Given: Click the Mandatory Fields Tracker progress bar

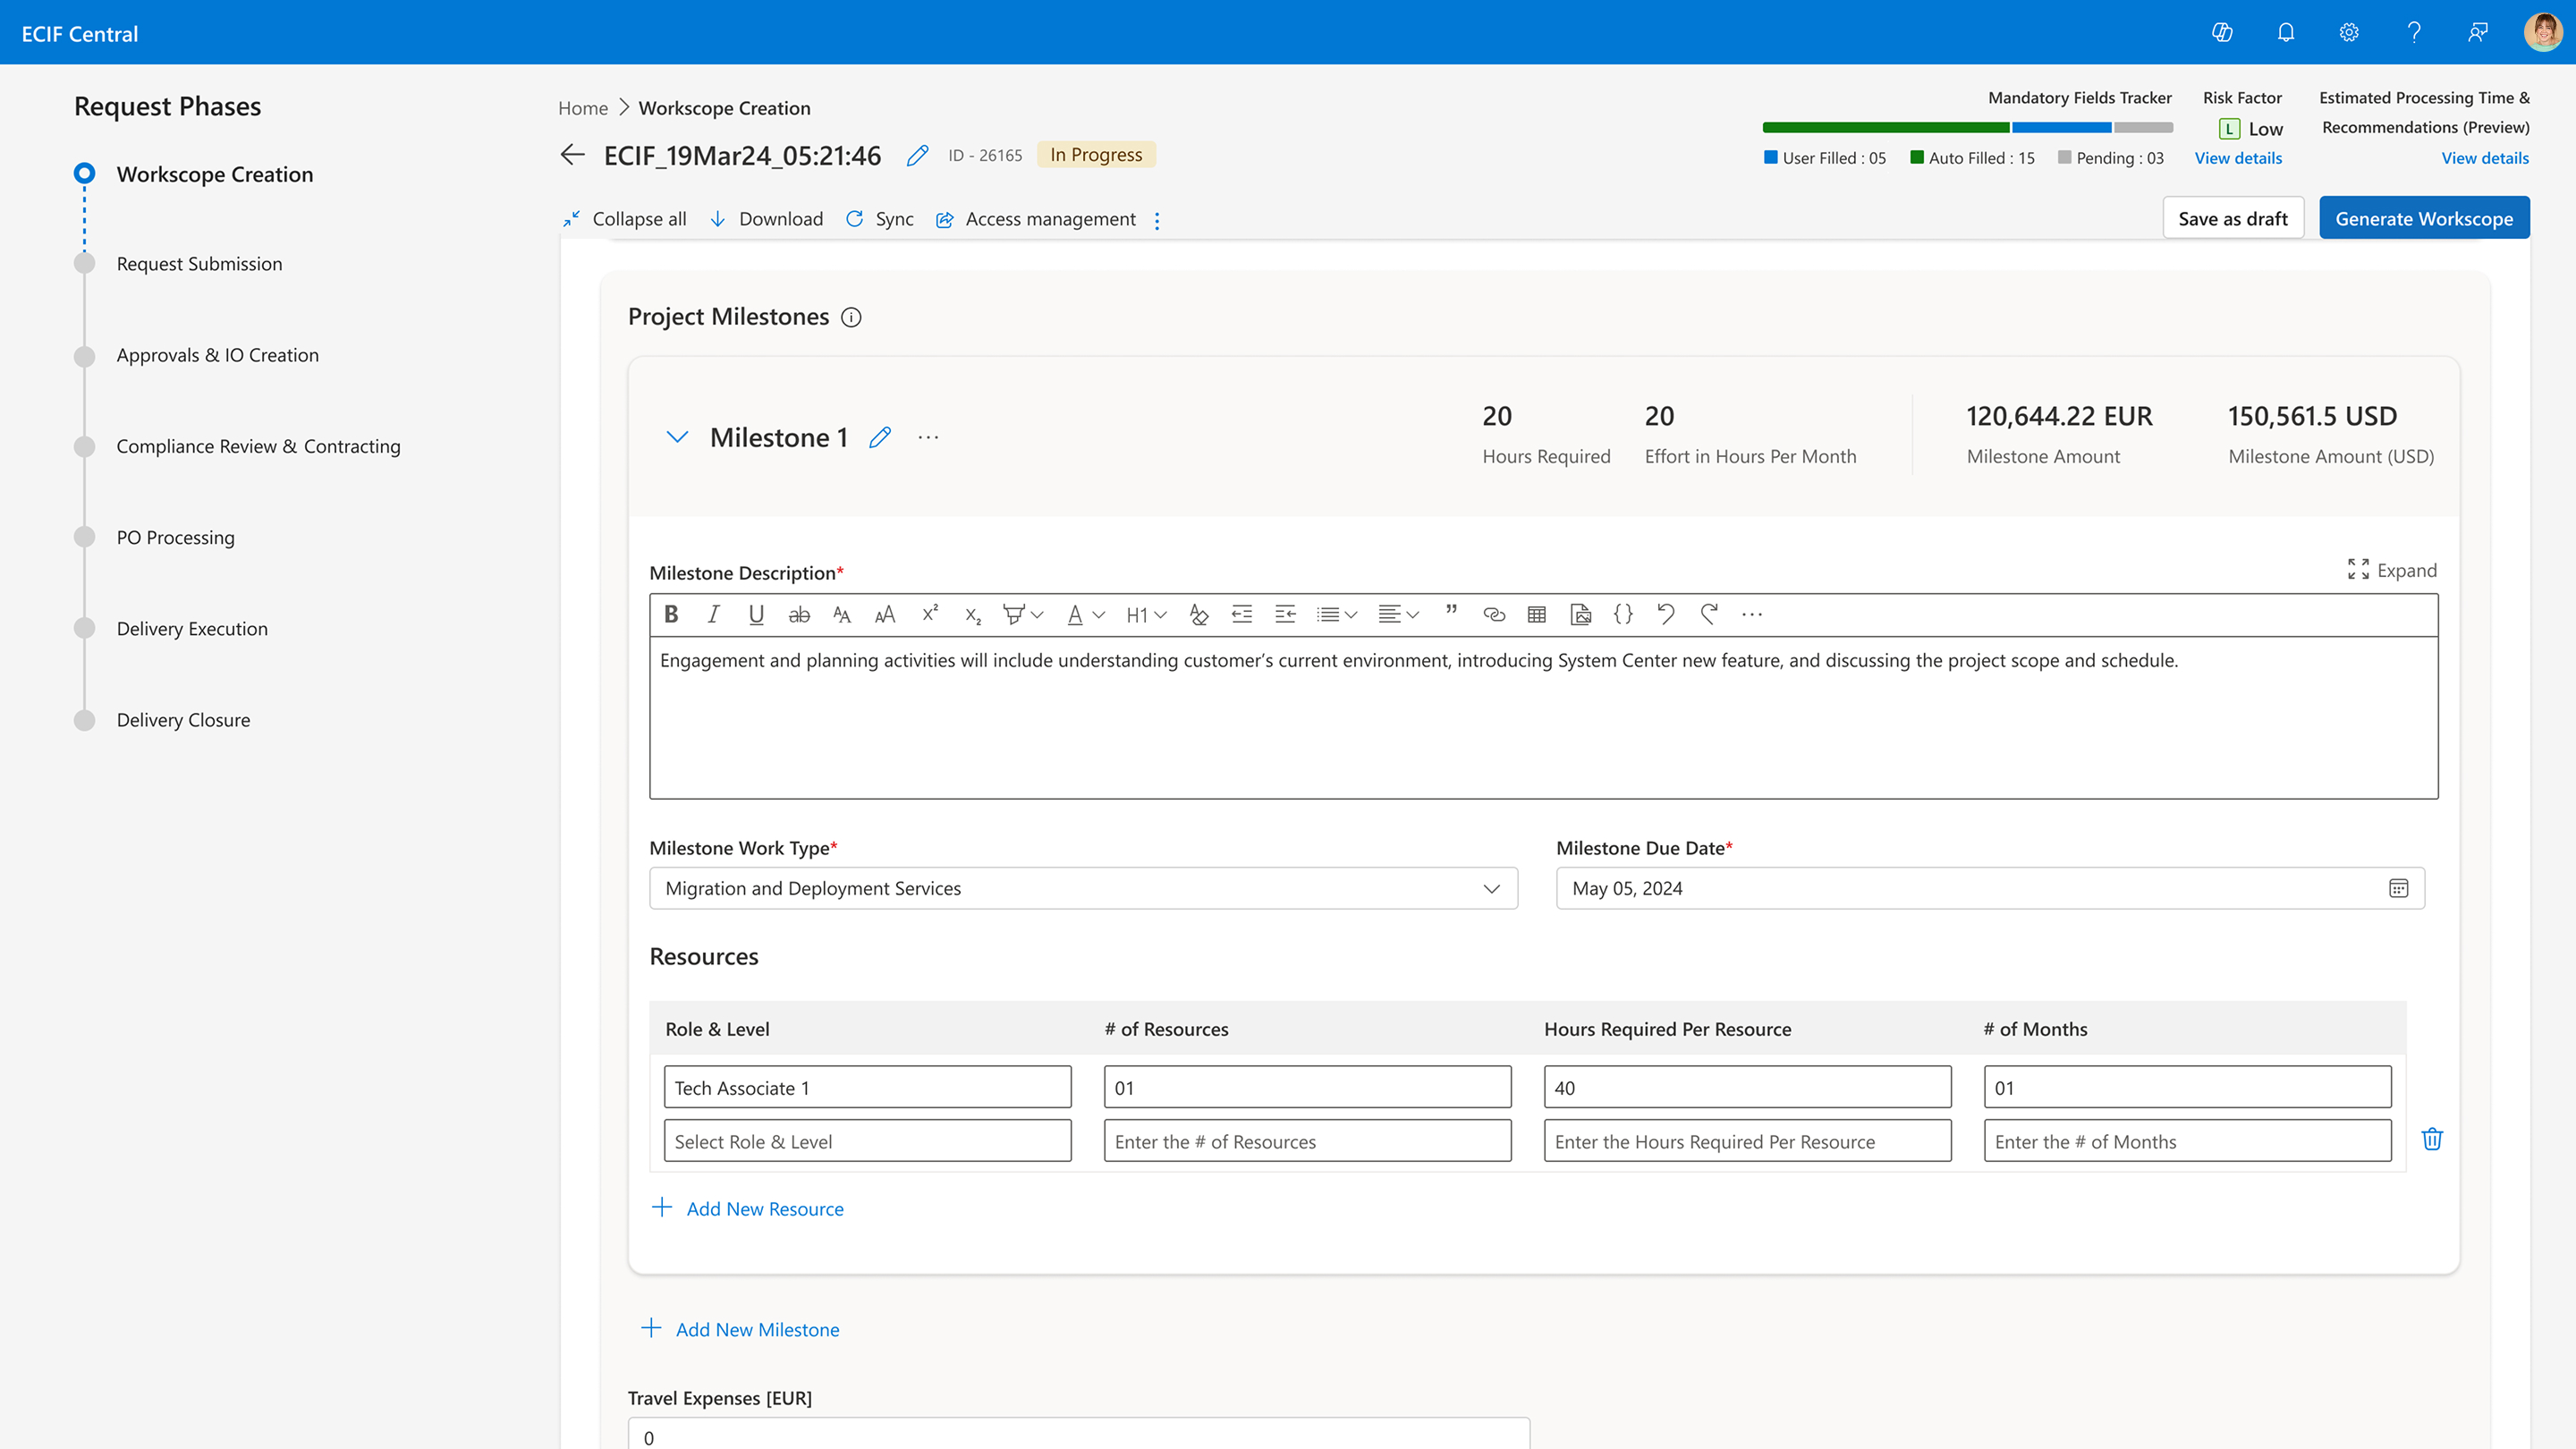Looking at the screenshot, I should 1967,127.
